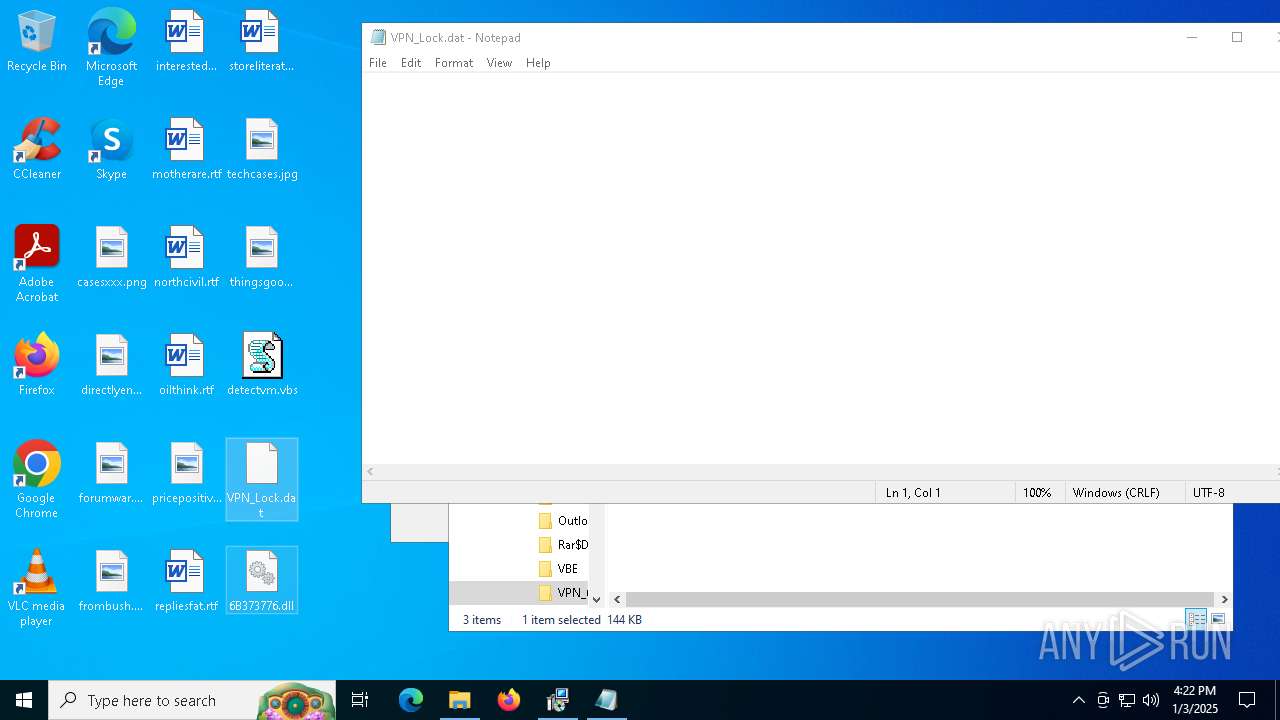Click Notepad status bar Windows (CRLF) text
The height and width of the screenshot is (720, 1280).
pyautogui.click(x=1116, y=493)
